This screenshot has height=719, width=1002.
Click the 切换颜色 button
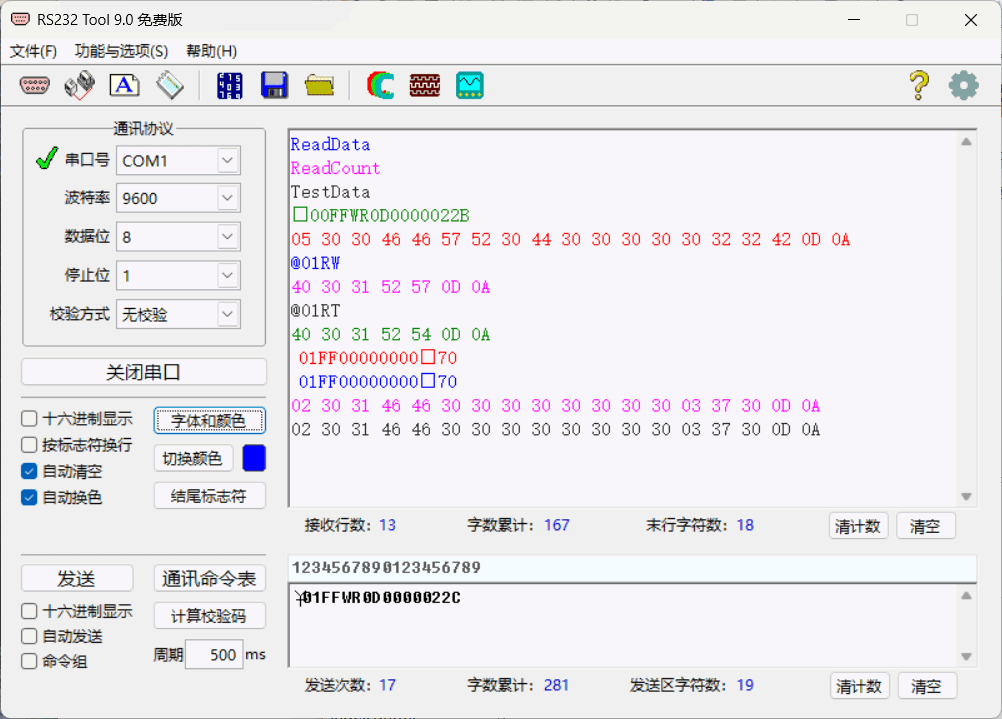click(192, 458)
